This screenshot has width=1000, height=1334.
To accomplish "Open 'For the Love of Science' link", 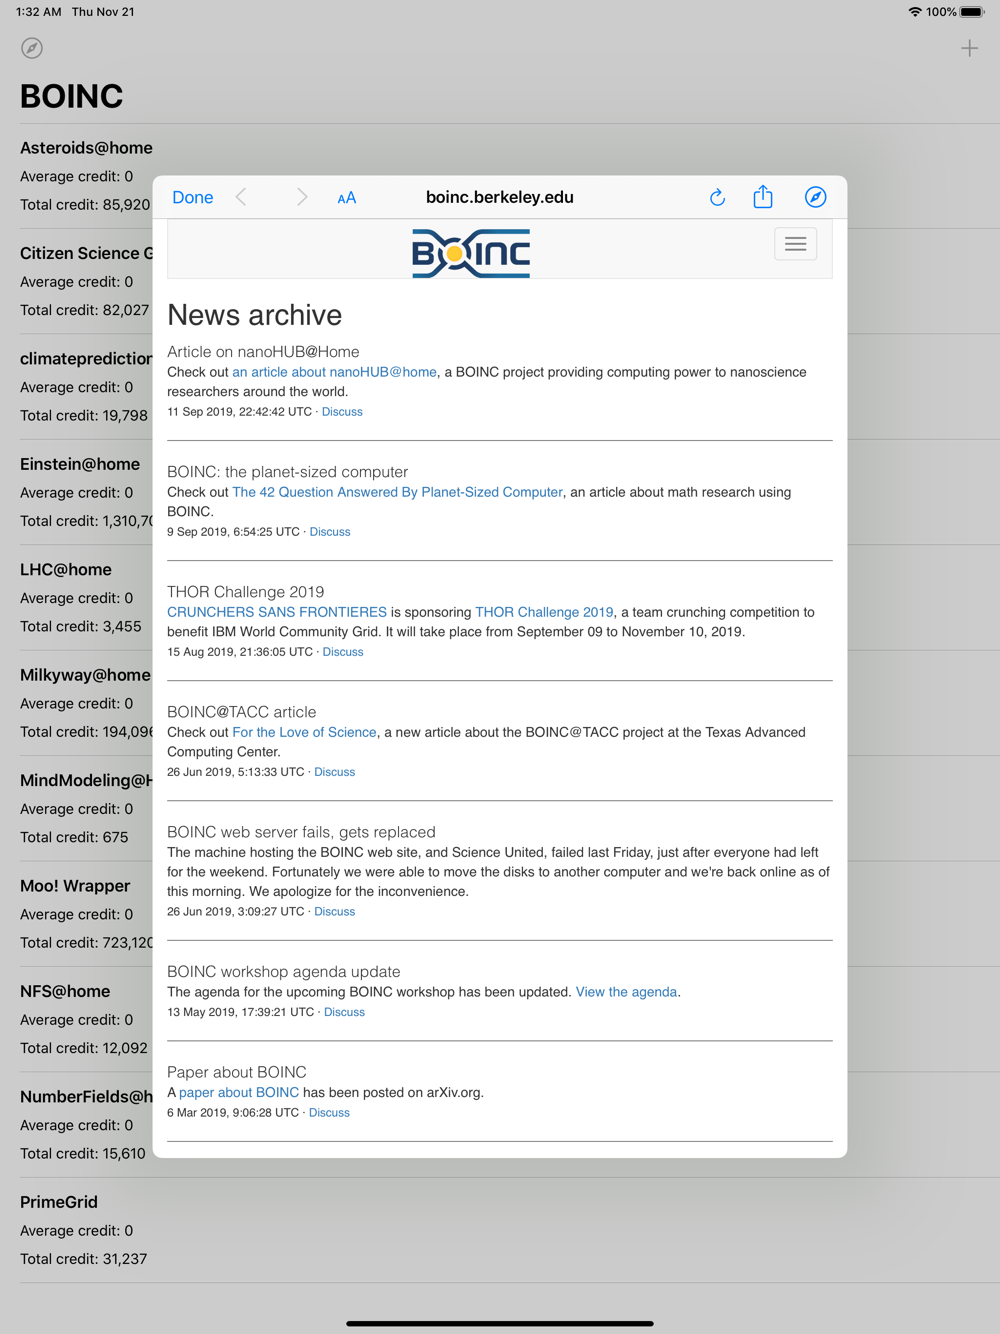I will [x=305, y=732].
